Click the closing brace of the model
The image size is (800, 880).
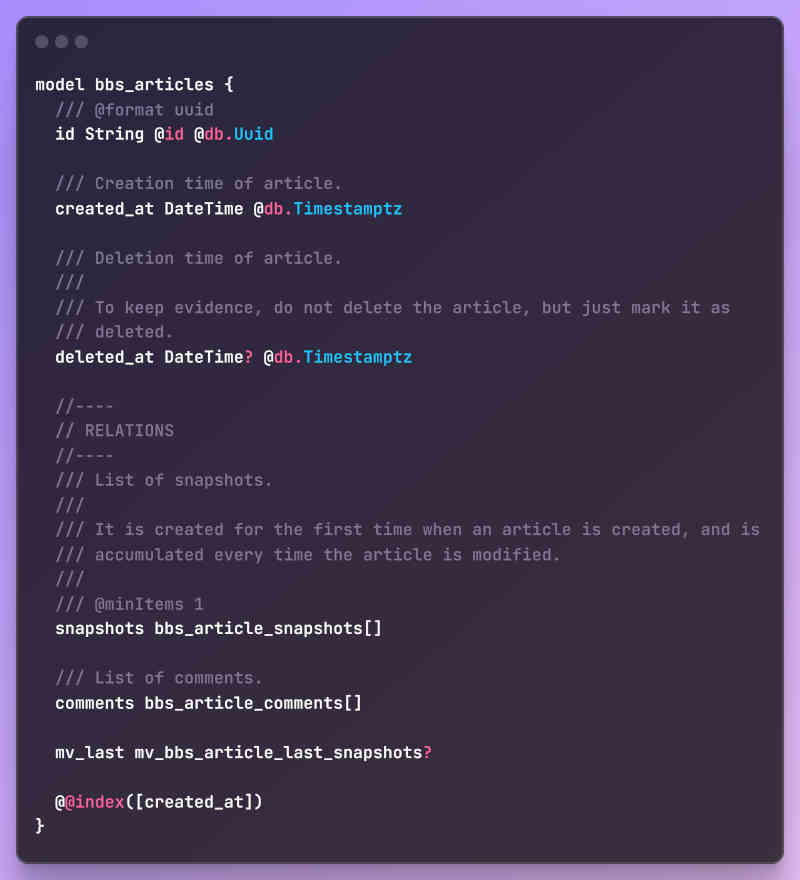[40, 826]
